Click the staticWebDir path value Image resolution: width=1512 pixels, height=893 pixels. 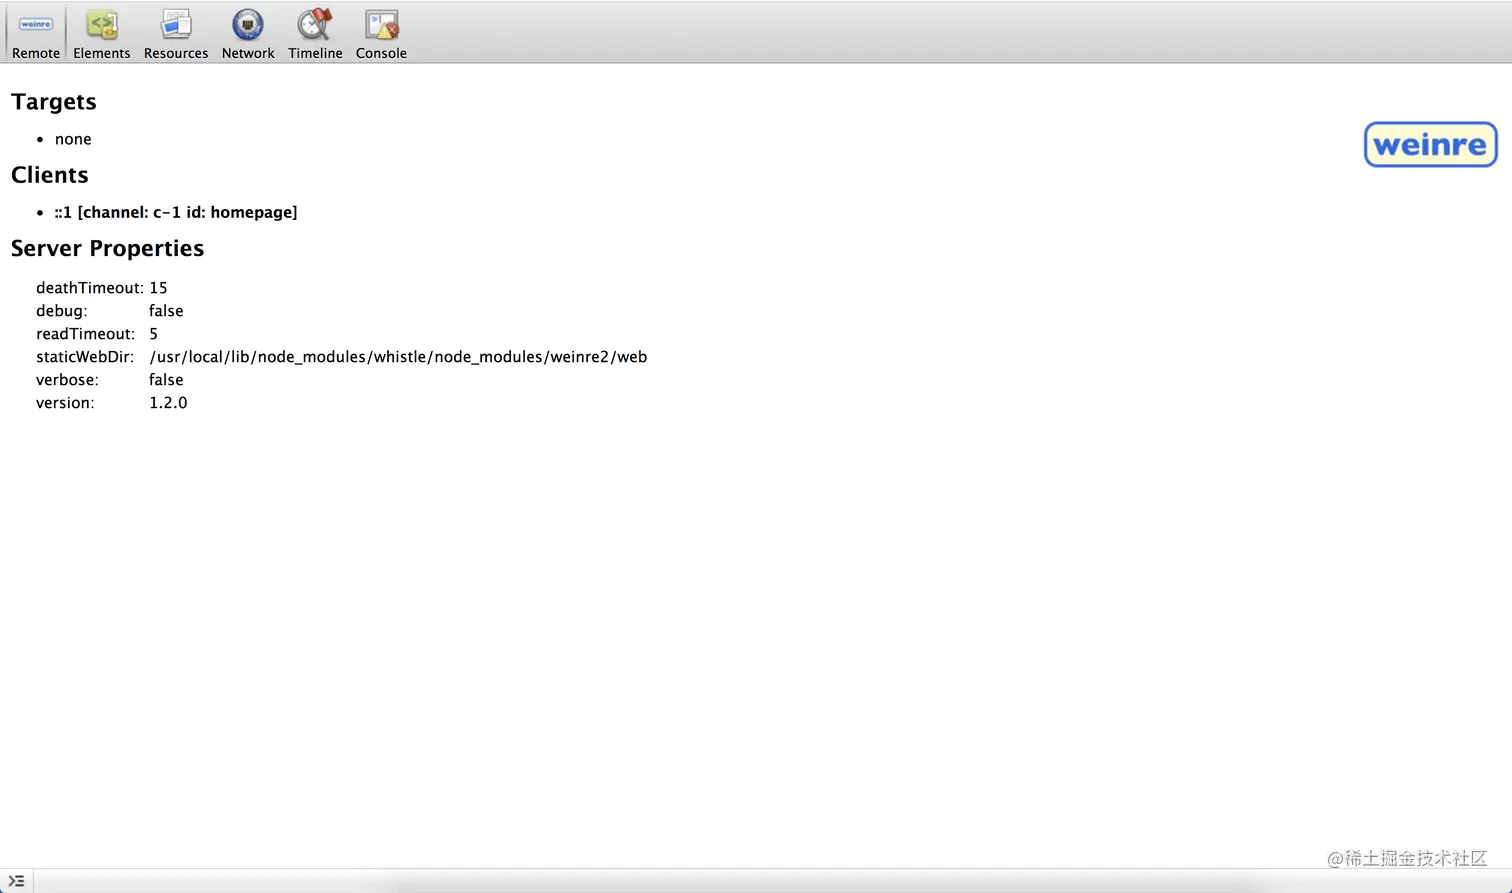pos(398,357)
